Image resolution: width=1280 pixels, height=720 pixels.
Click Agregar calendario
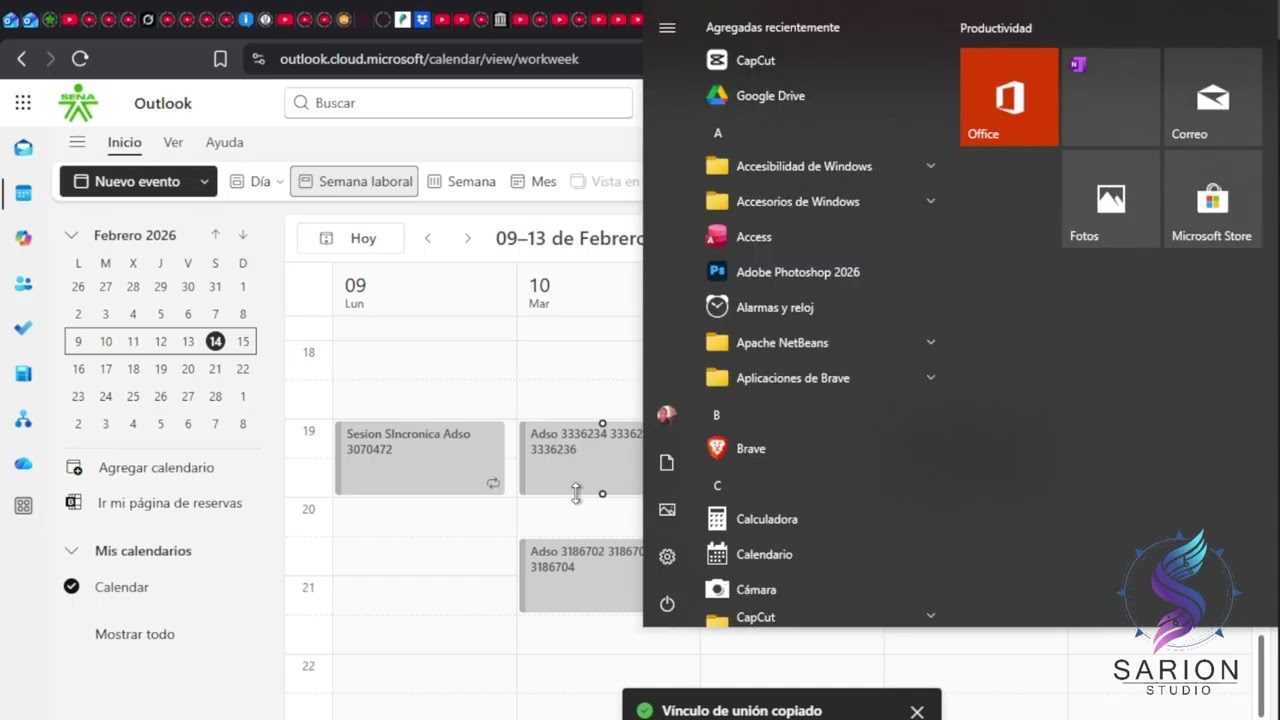pyautogui.click(x=140, y=467)
